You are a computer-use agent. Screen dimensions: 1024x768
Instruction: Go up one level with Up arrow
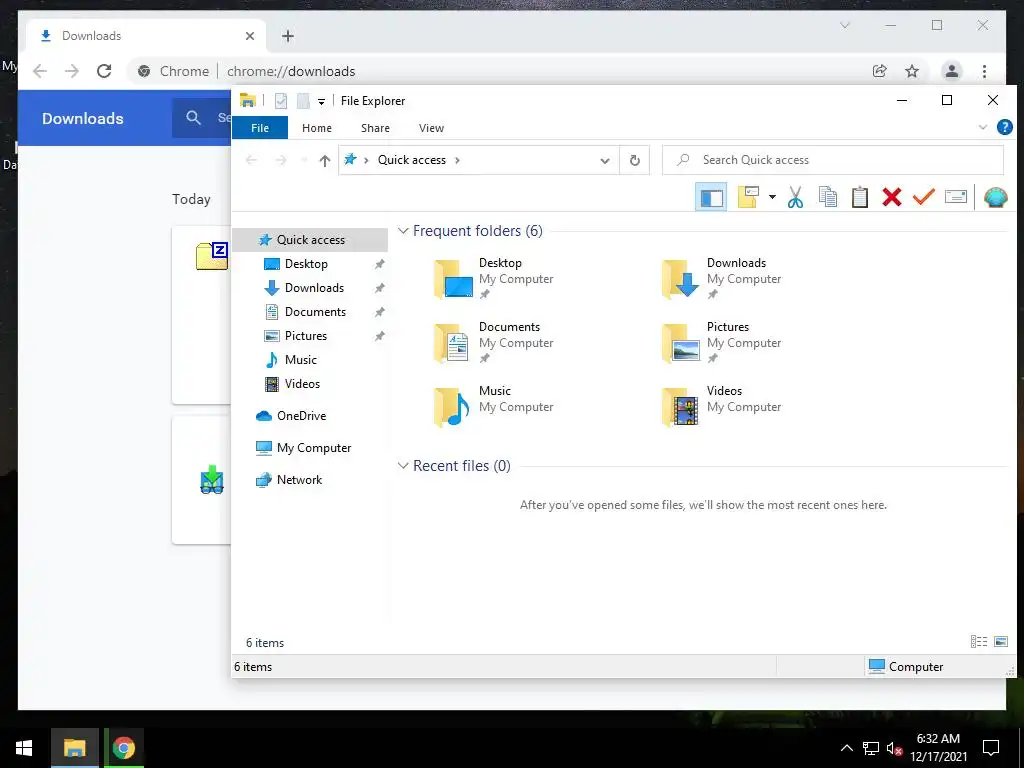point(325,161)
